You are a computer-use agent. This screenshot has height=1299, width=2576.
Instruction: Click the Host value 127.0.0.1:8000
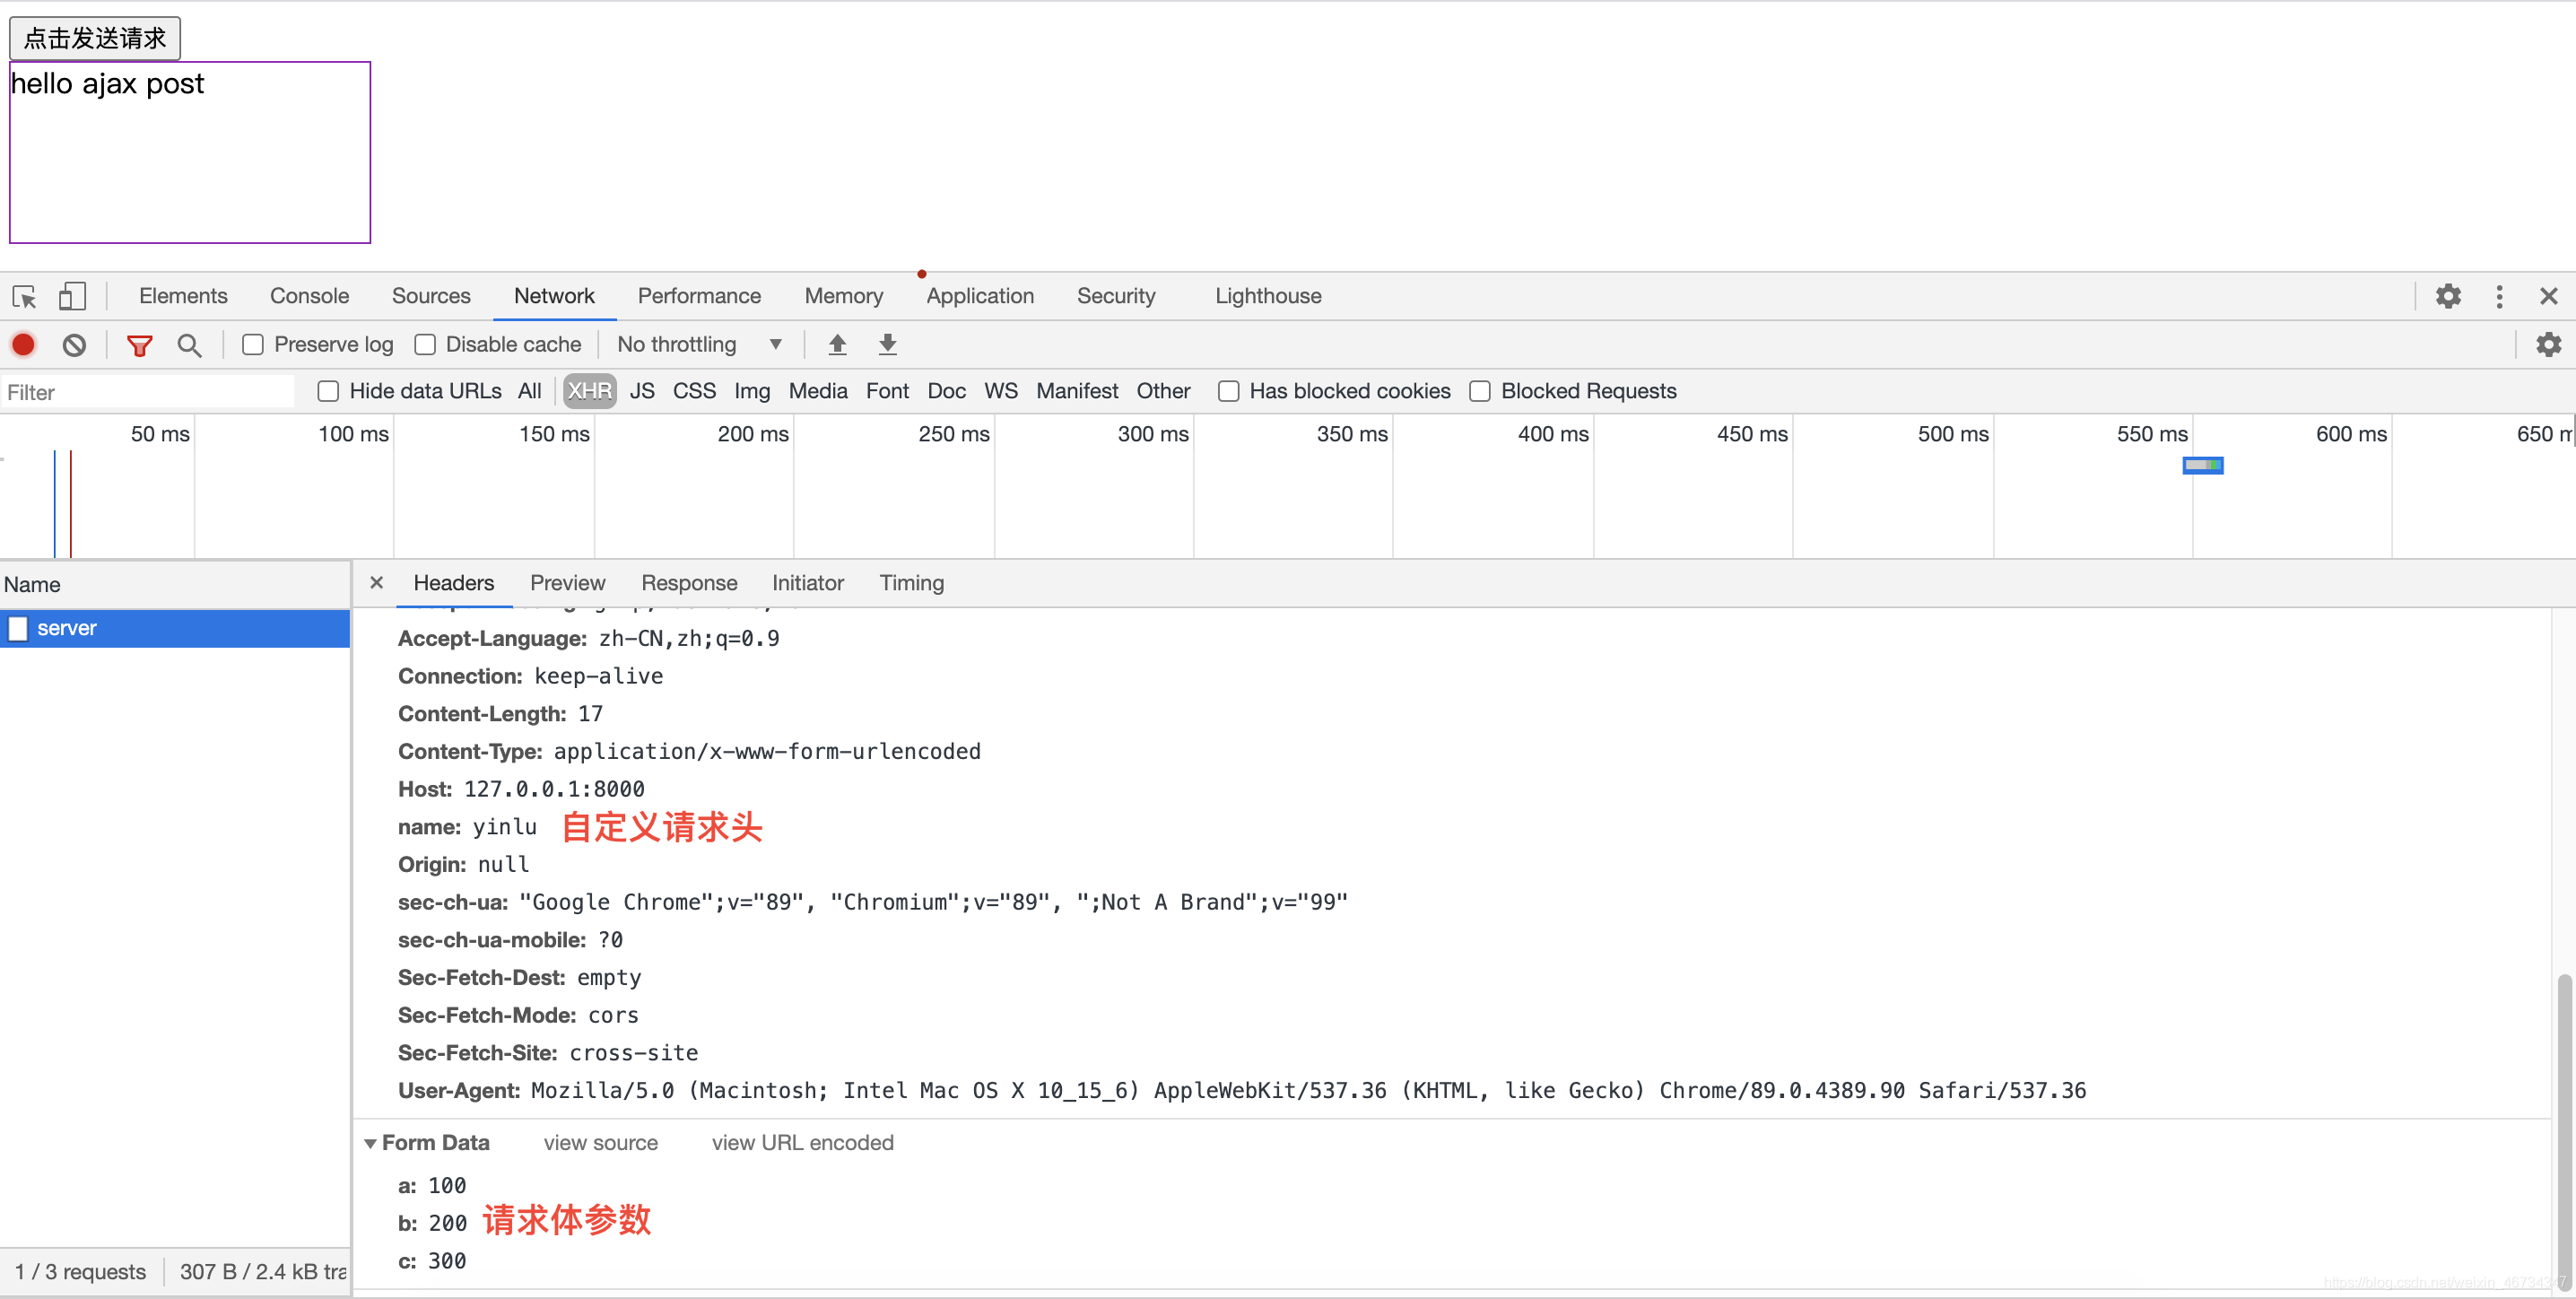click(554, 789)
